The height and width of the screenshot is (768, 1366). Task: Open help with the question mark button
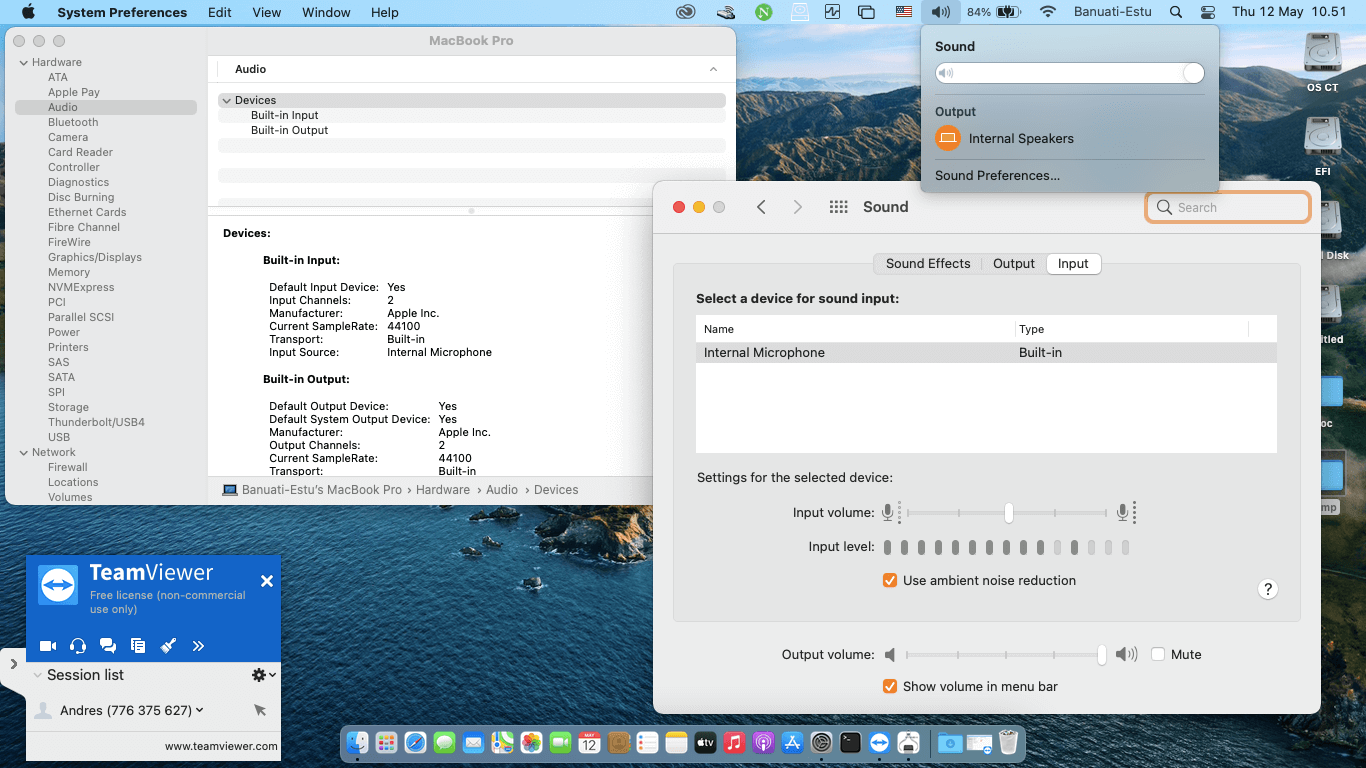1267,589
